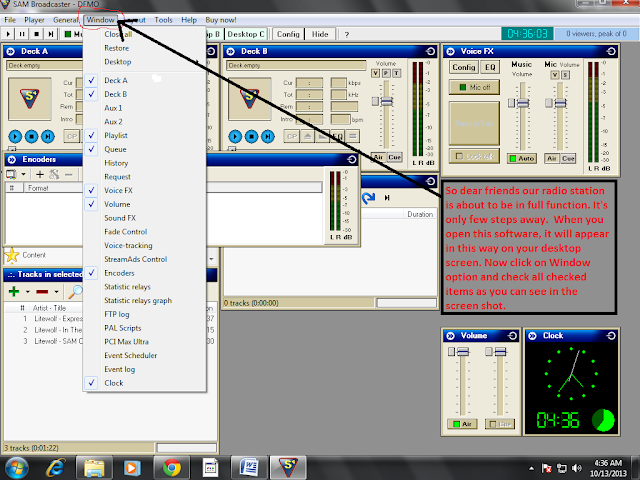Toggle the Mic off button in Voice FX
The width and height of the screenshot is (640, 480).
pyautogui.click(x=474, y=87)
